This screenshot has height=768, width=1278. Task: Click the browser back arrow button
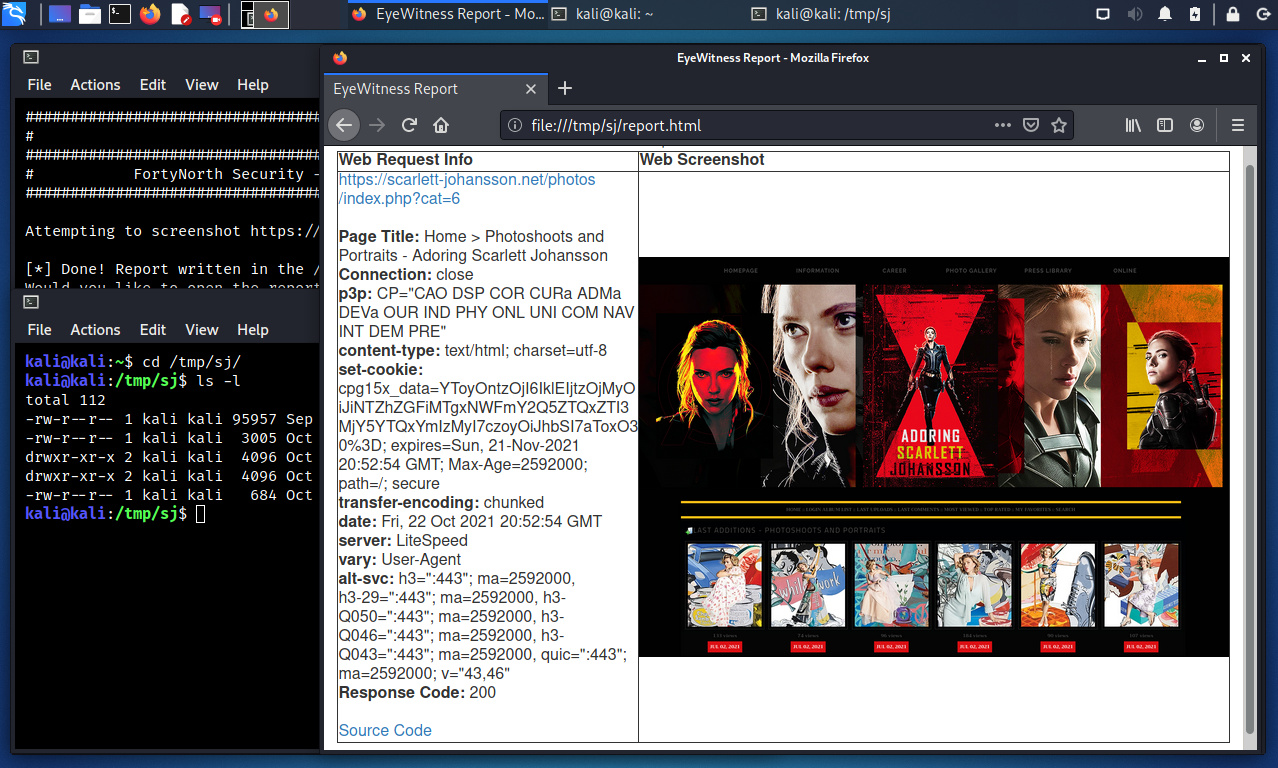[x=344, y=125]
